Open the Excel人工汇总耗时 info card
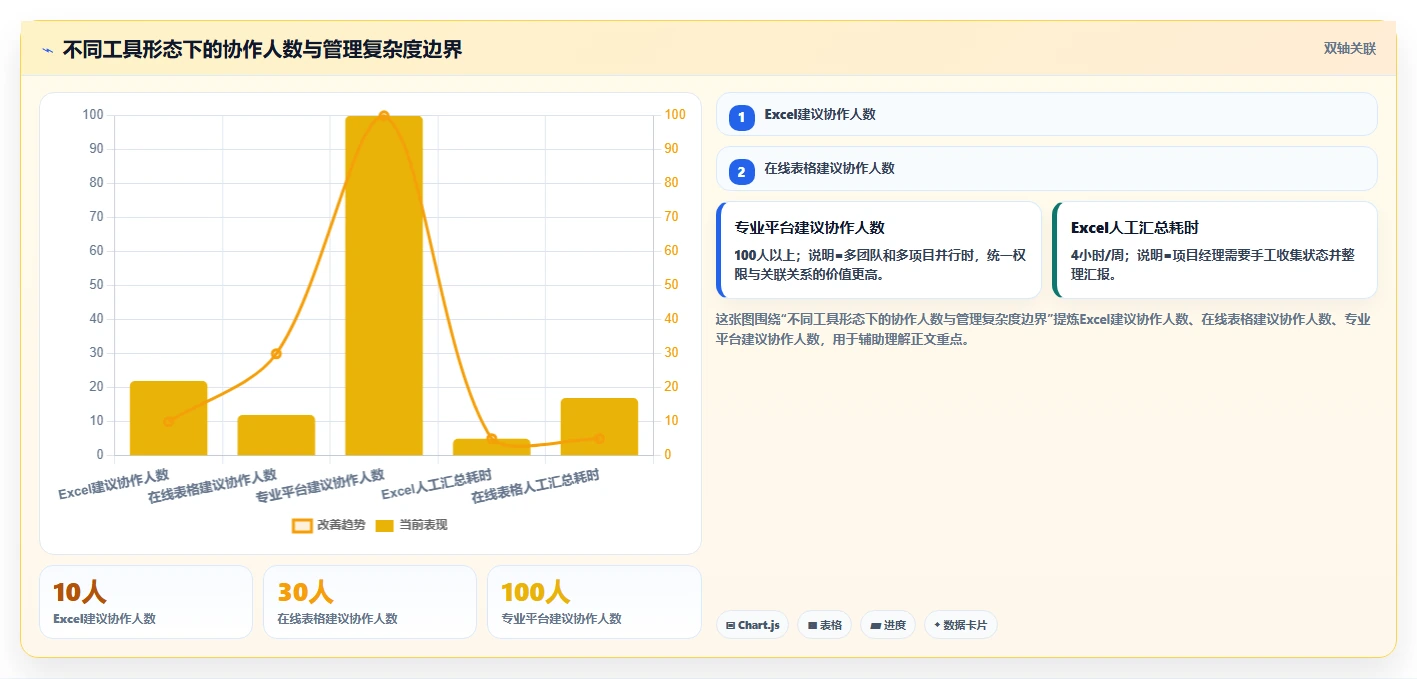Viewport: 1417px width, 679px height. [1215, 250]
